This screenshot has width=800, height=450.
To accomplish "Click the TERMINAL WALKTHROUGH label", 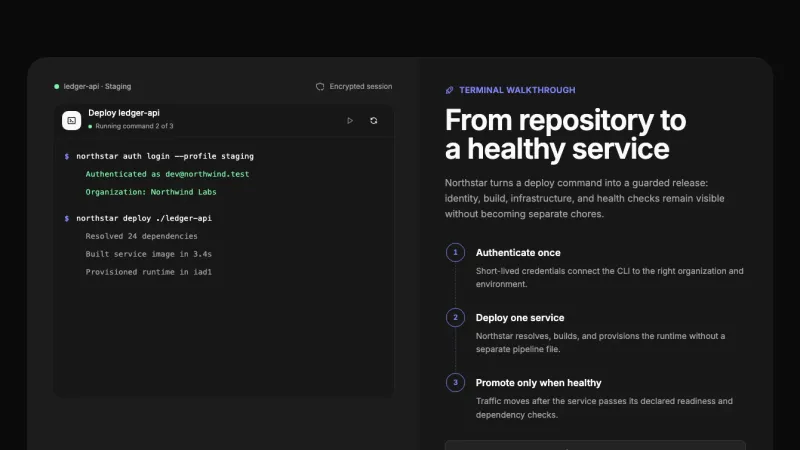I will pos(517,90).
